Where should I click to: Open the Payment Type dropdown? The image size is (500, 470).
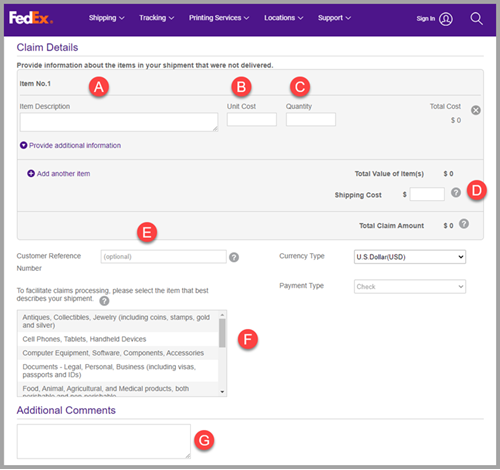coord(410,287)
